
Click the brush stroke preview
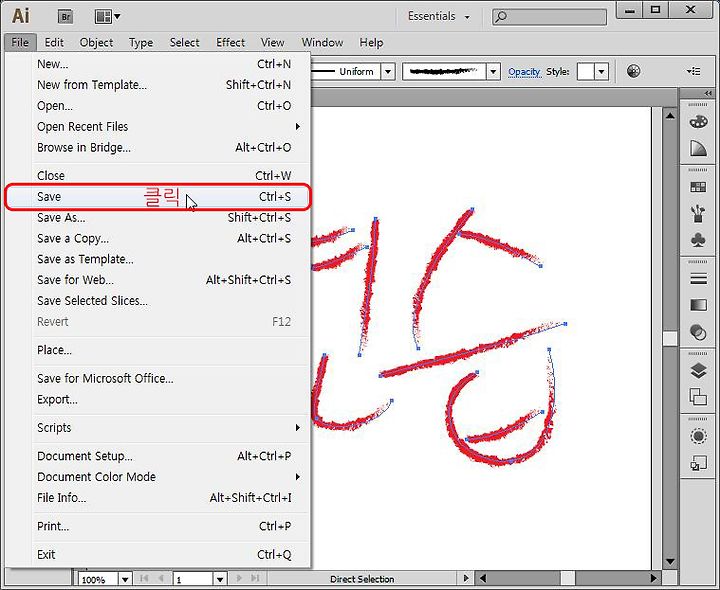[444, 72]
